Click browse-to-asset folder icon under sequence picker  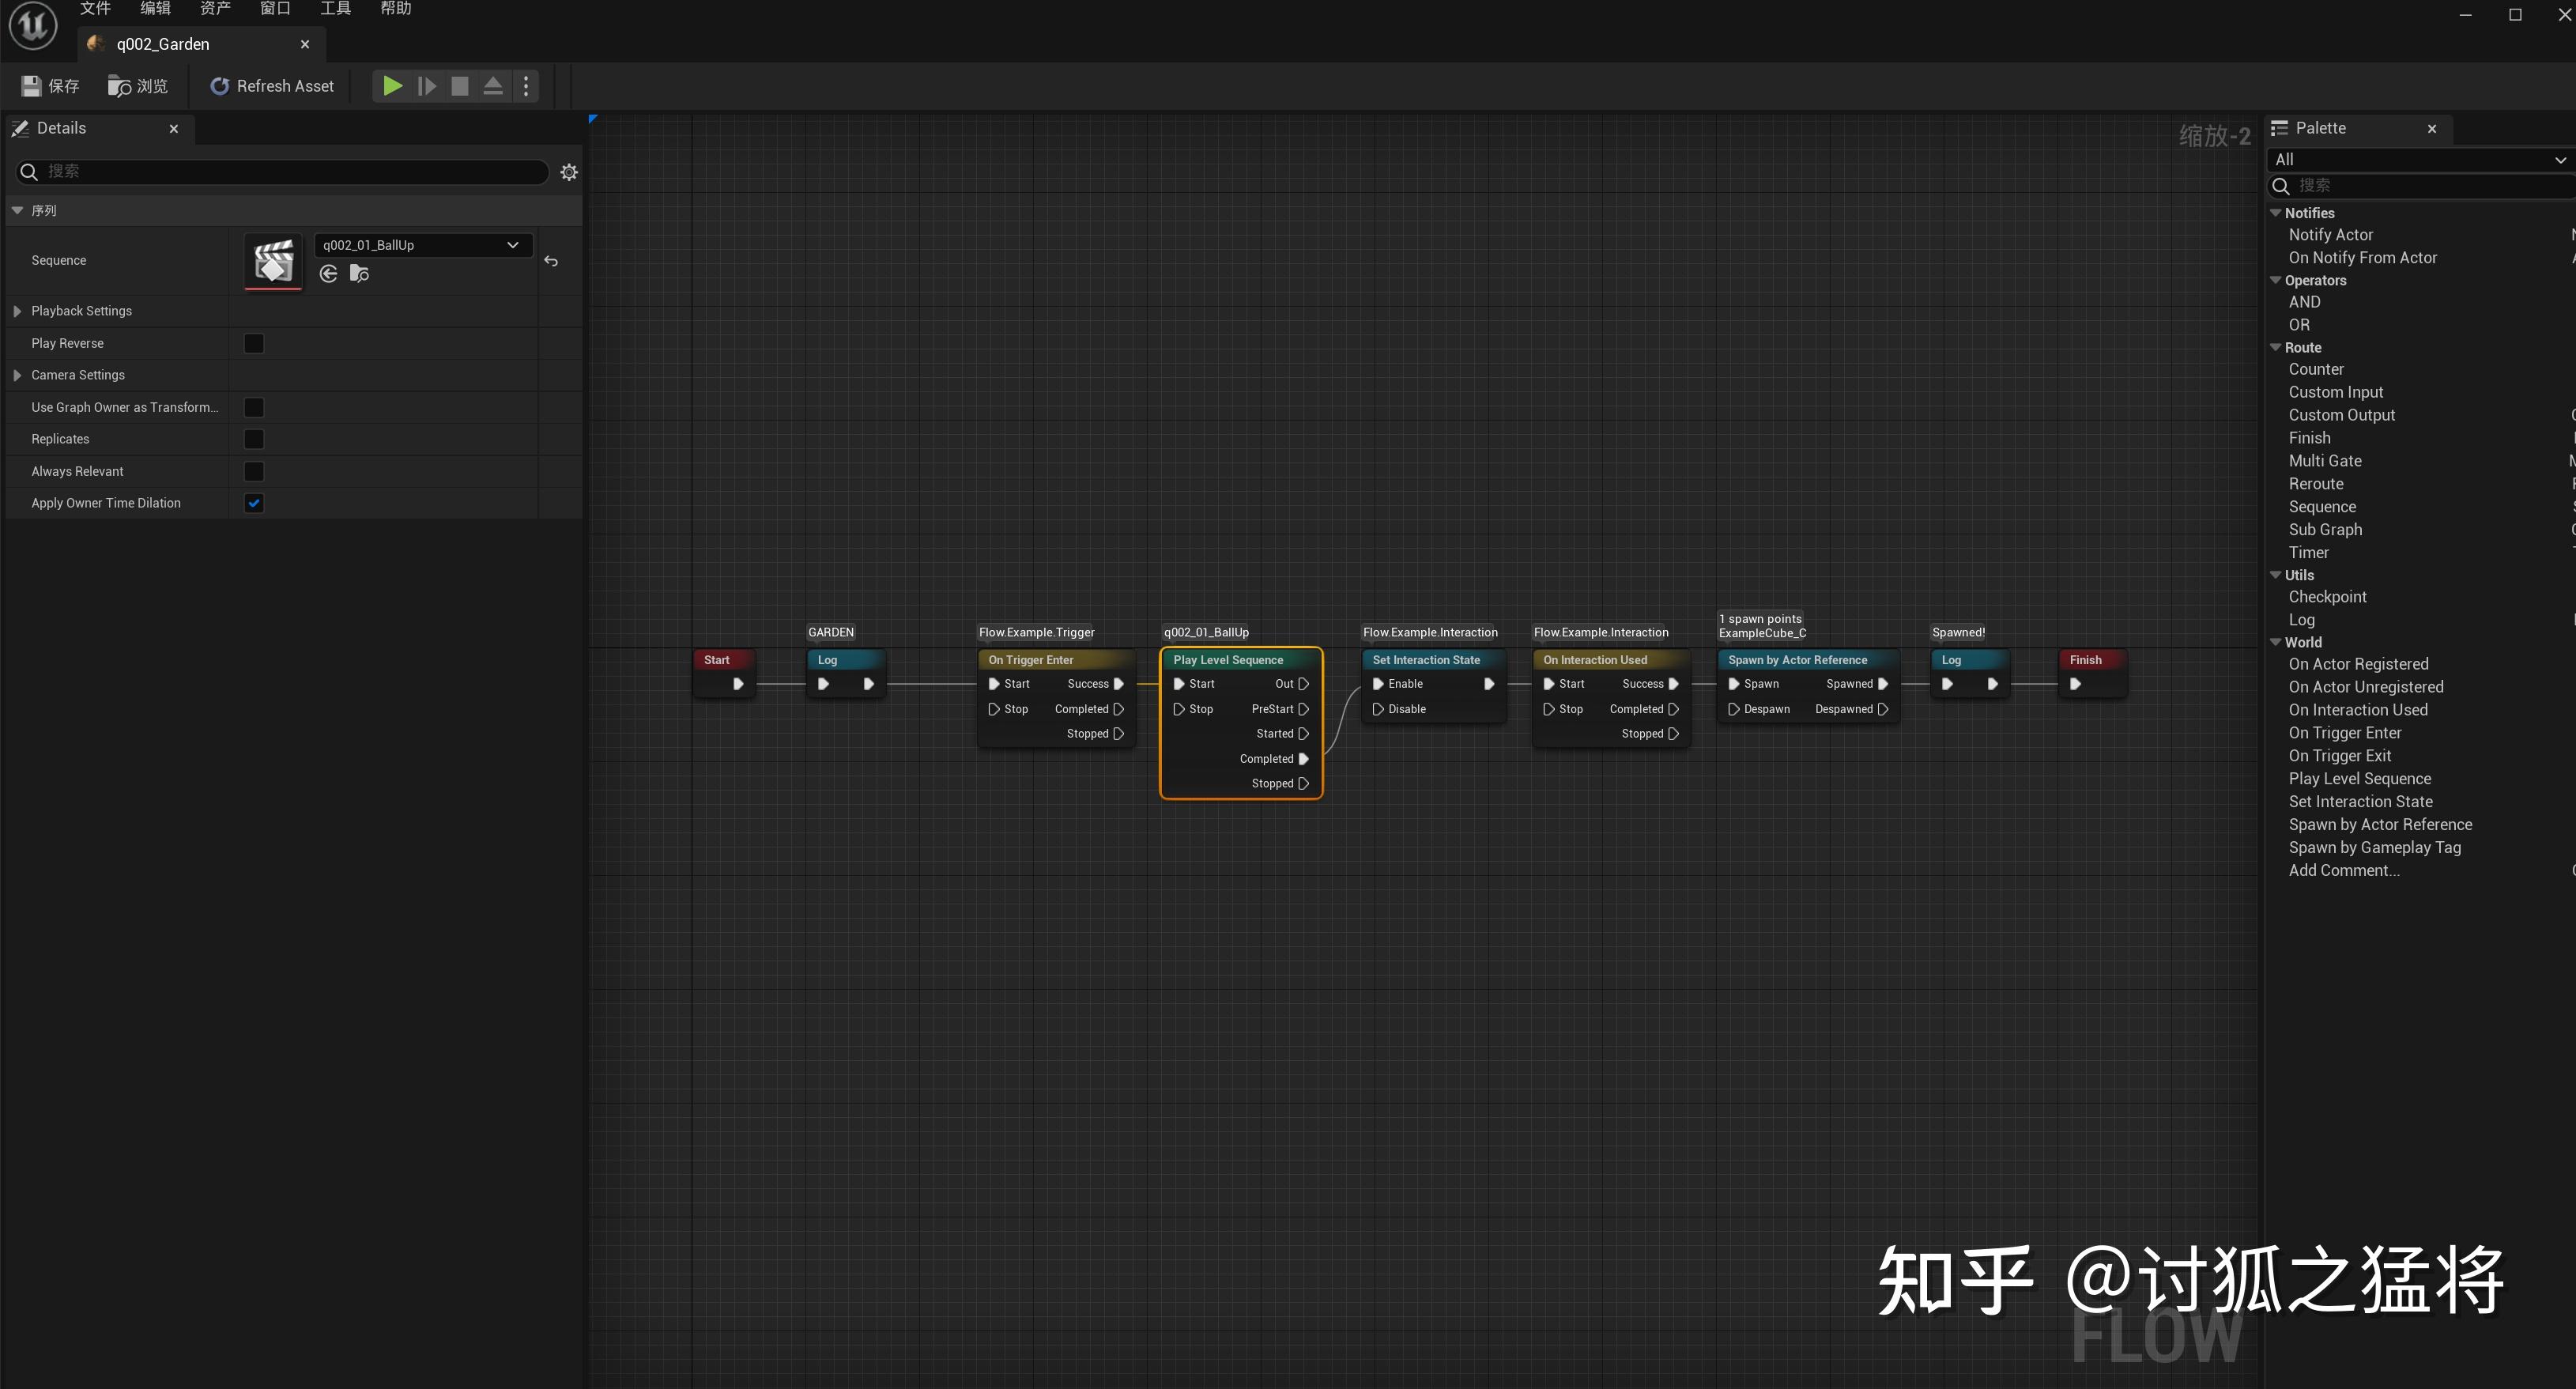coord(359,273)
